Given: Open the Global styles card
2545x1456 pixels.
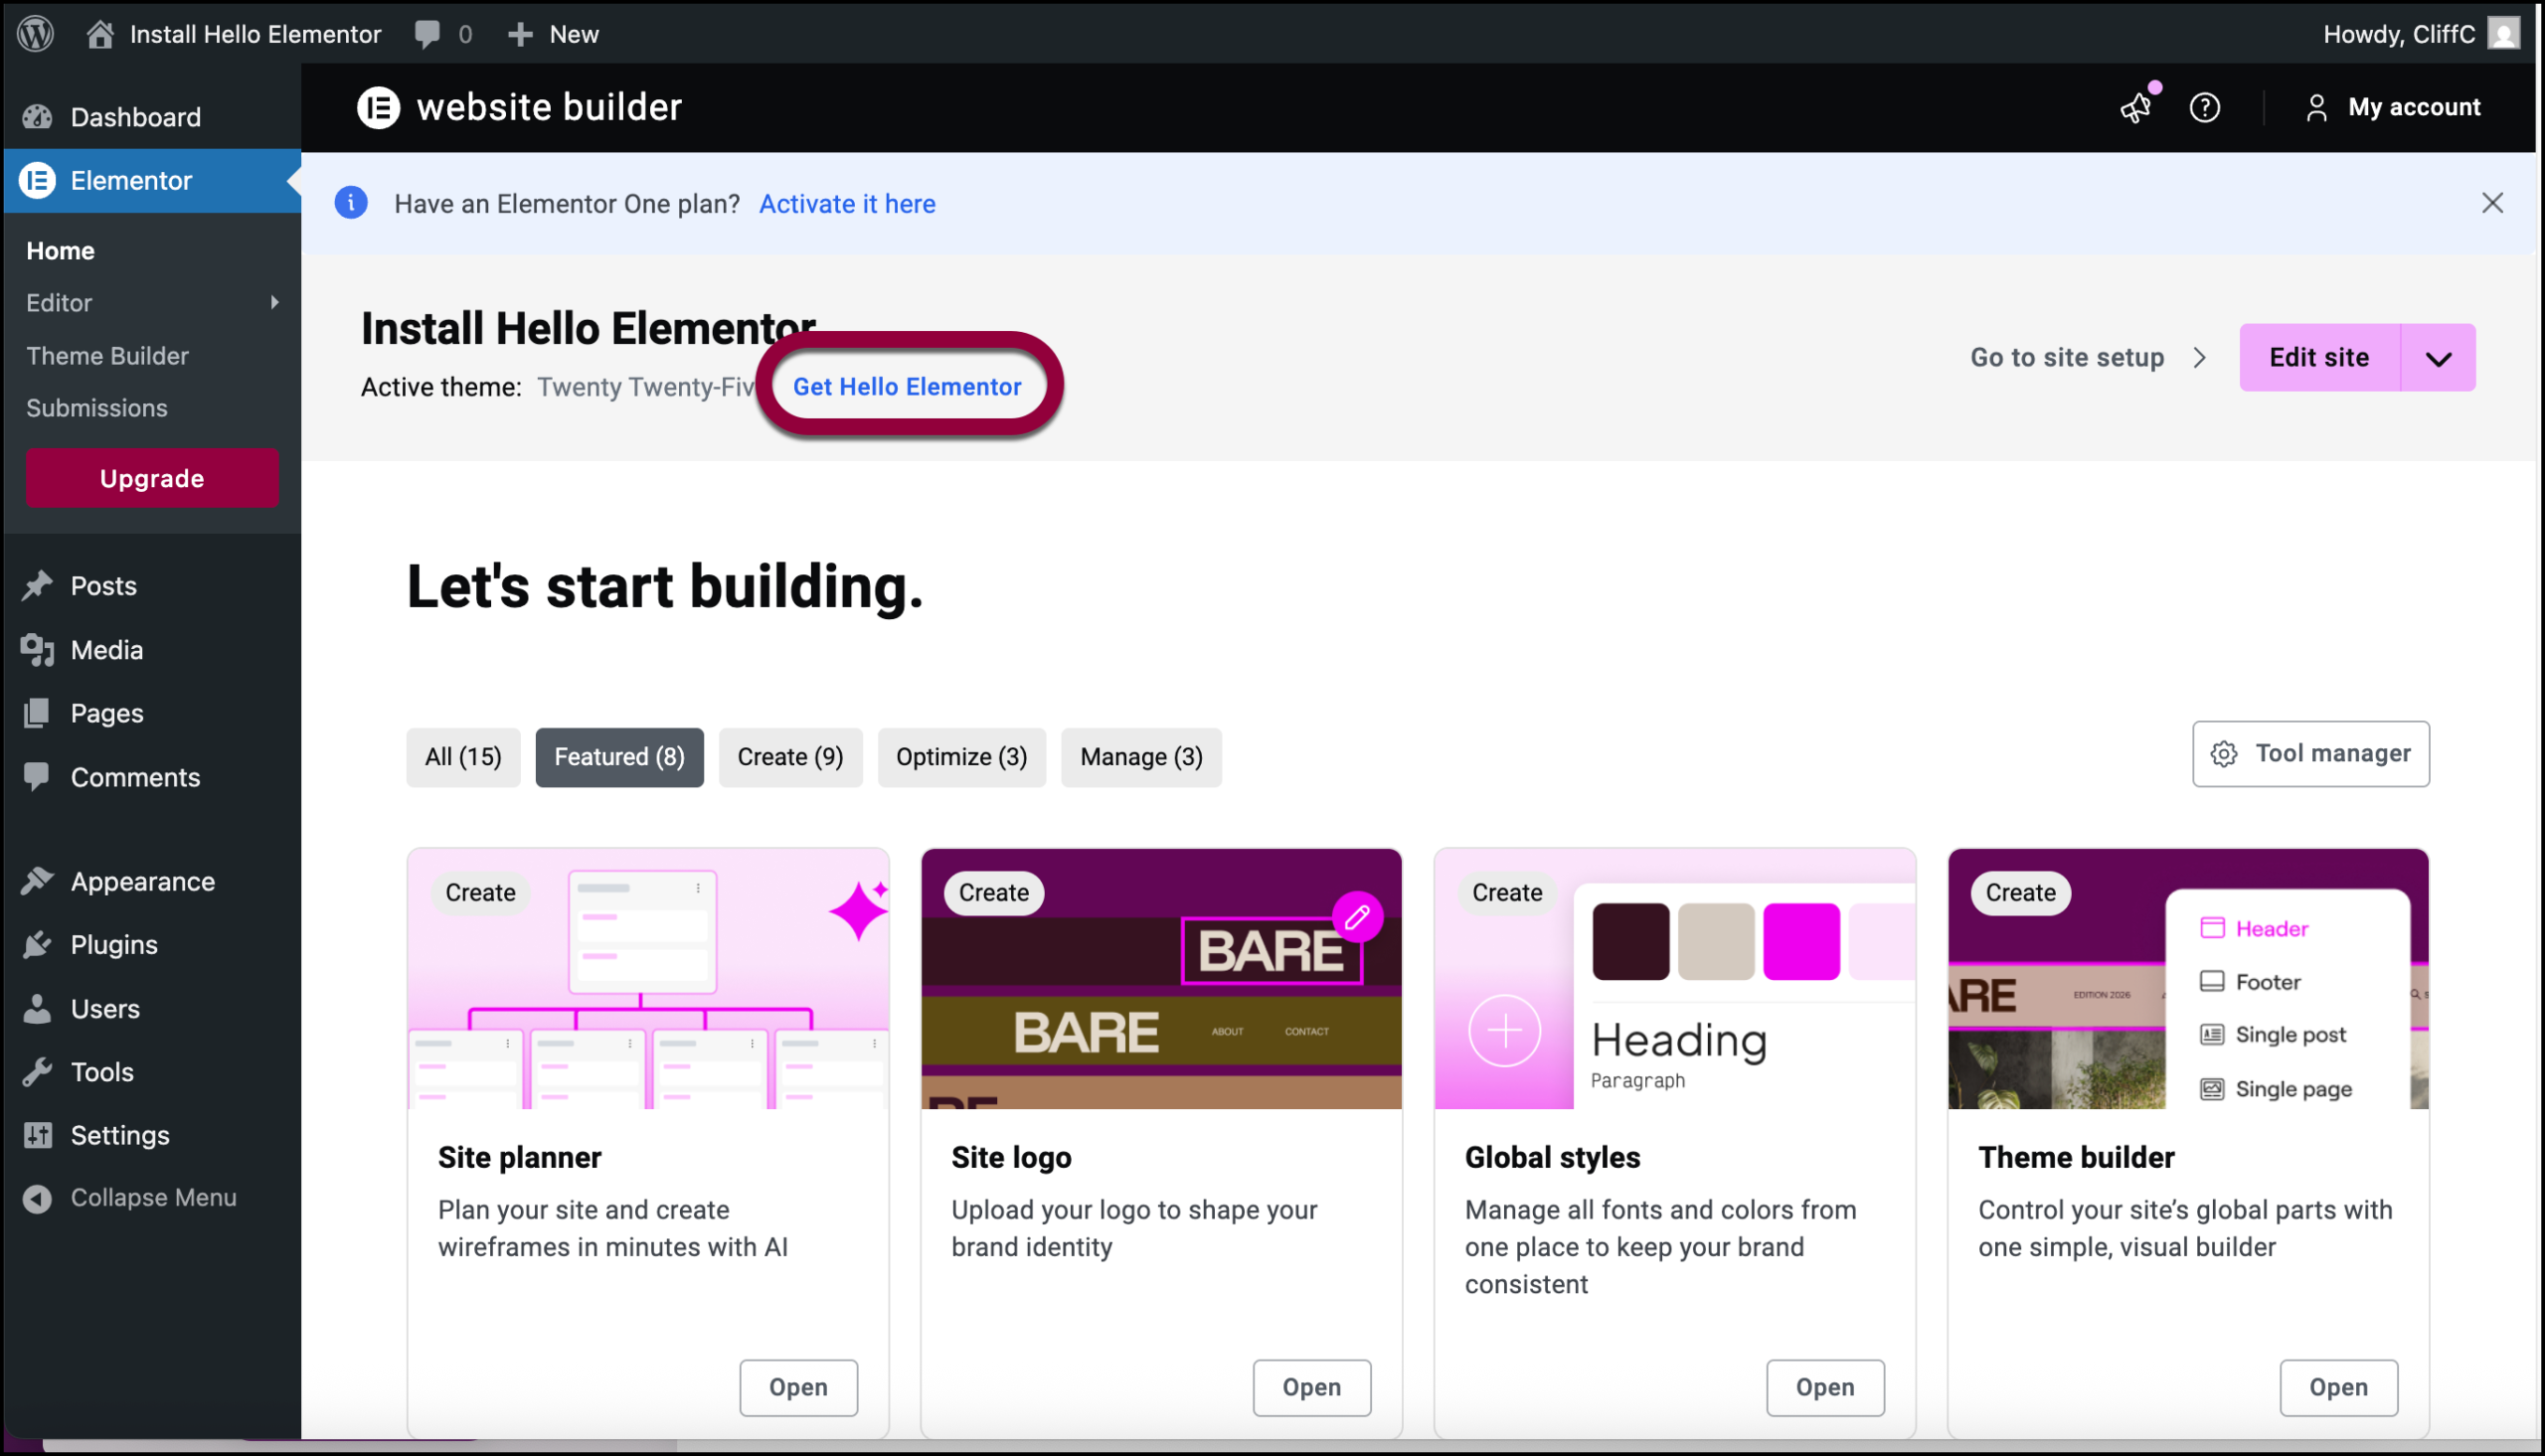Looking at the screenshot, I should click(1825, 1388).
